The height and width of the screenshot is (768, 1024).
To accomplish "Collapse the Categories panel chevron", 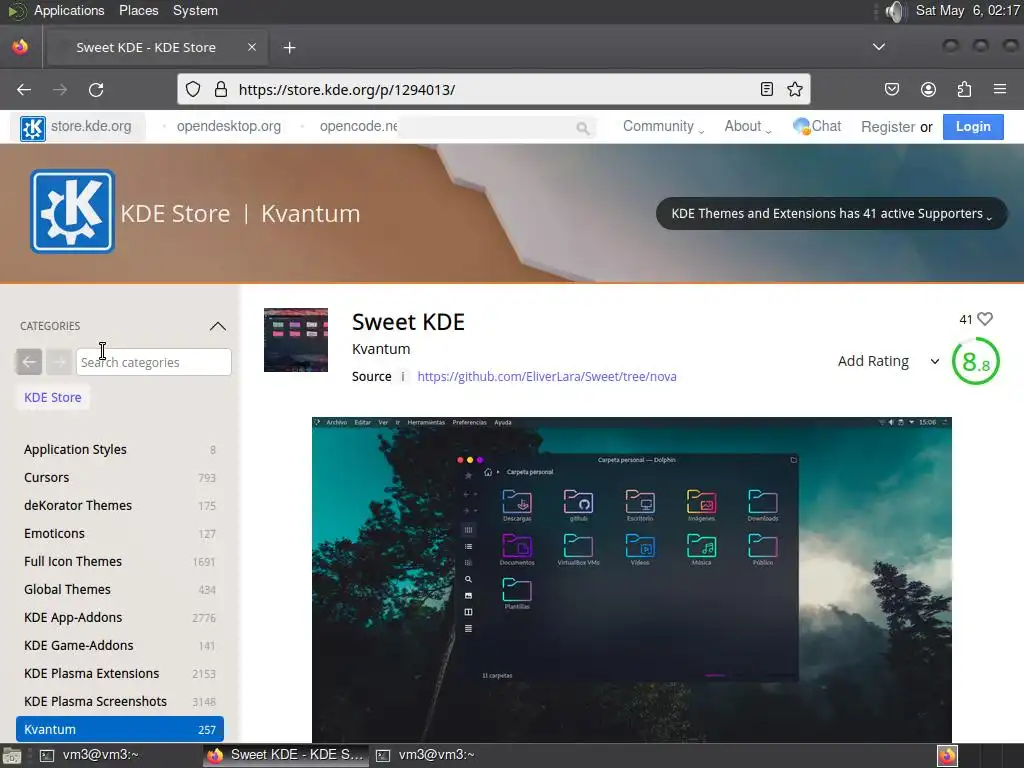I will (x=217, y=326).
